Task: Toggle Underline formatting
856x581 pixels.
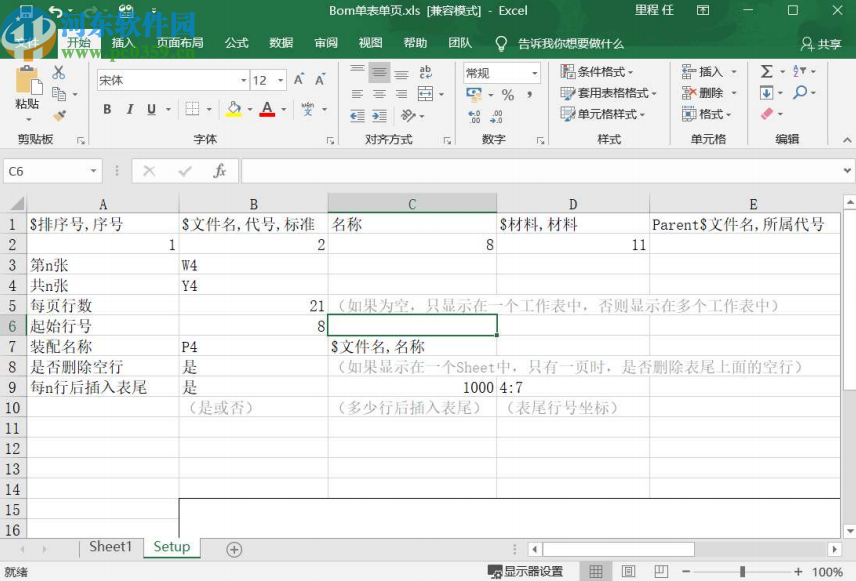Action: tap(152, 109)
